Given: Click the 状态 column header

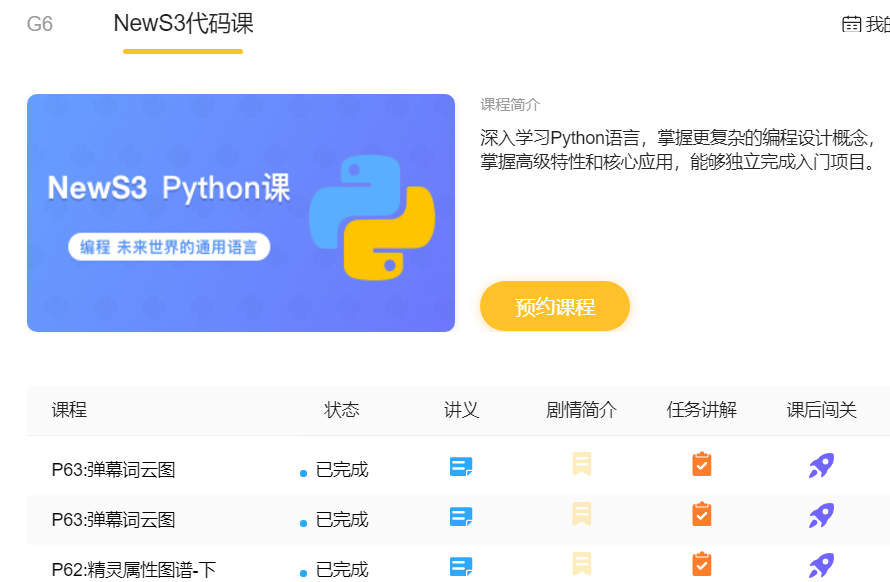Looking at the screenshot, I should pos(342,409).
